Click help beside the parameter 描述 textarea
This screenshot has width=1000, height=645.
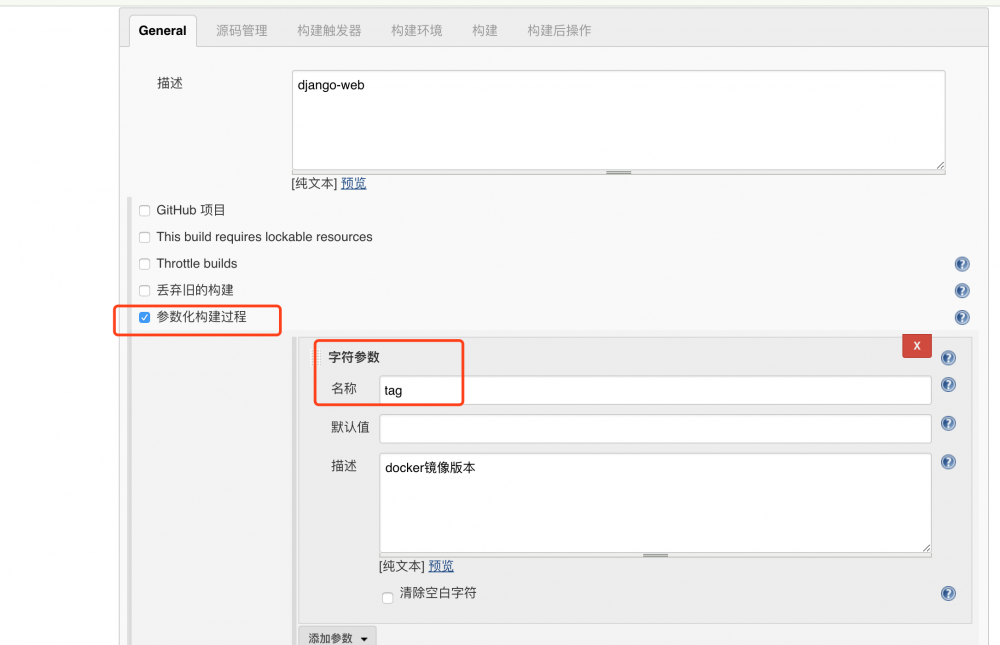coord(948,461)
